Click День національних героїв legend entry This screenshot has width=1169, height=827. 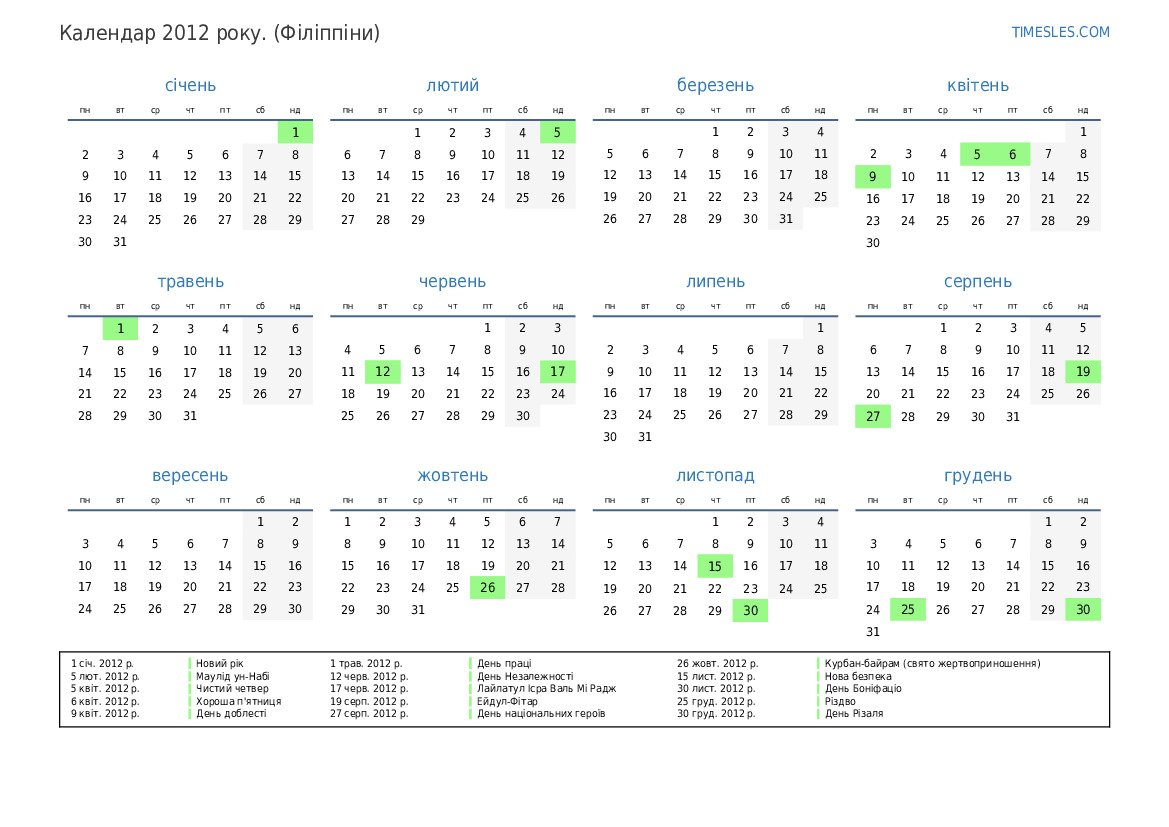(541, 713)
